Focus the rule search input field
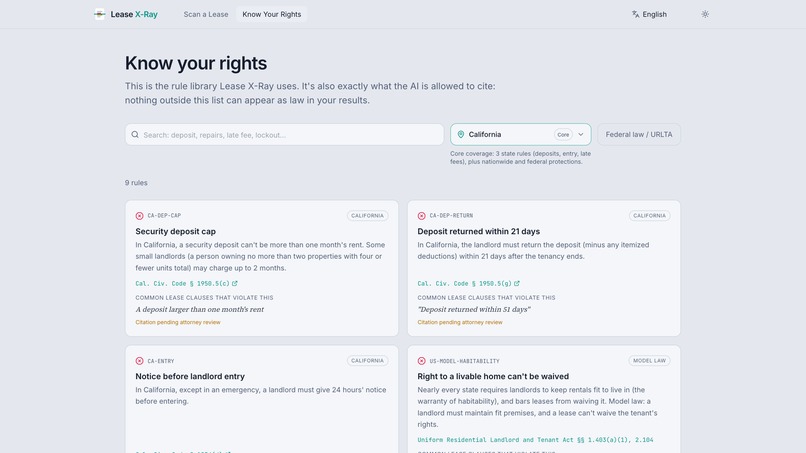The image size is (806, 453). pos(284,135)
